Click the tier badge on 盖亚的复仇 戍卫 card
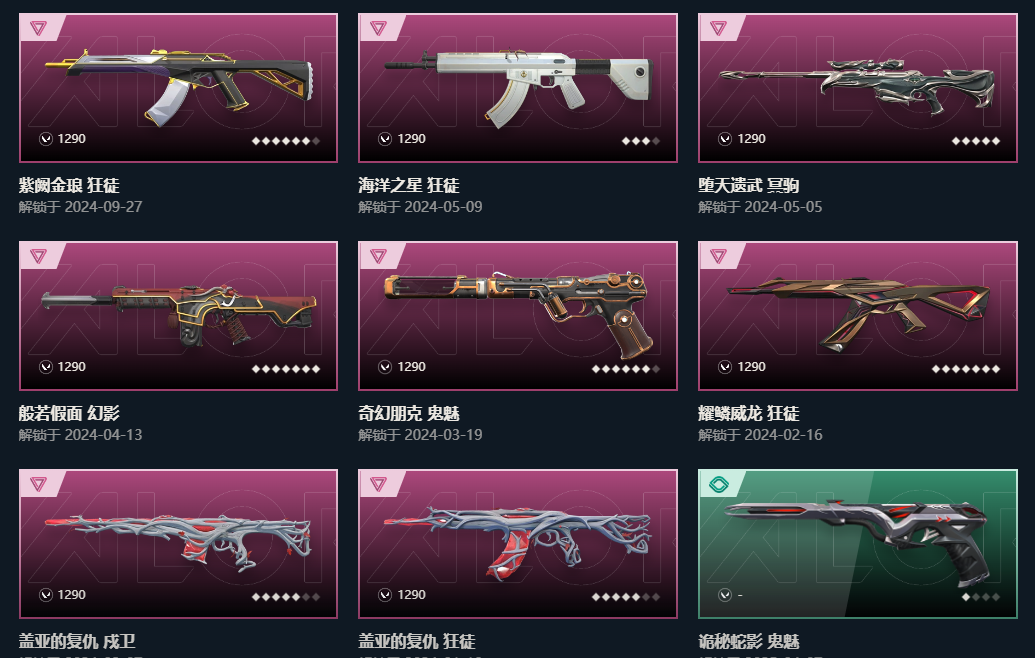This screenshot has height=658, width=1035. (x=38, y=484)
